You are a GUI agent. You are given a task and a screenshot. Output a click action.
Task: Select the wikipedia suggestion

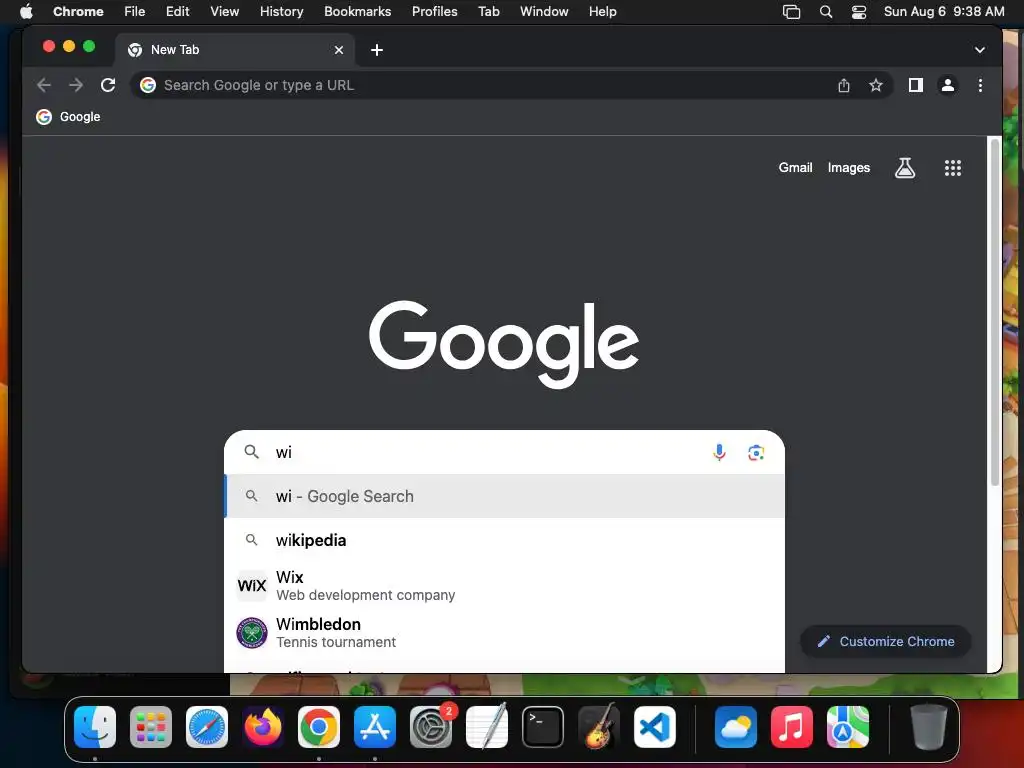tap(504, 540)
